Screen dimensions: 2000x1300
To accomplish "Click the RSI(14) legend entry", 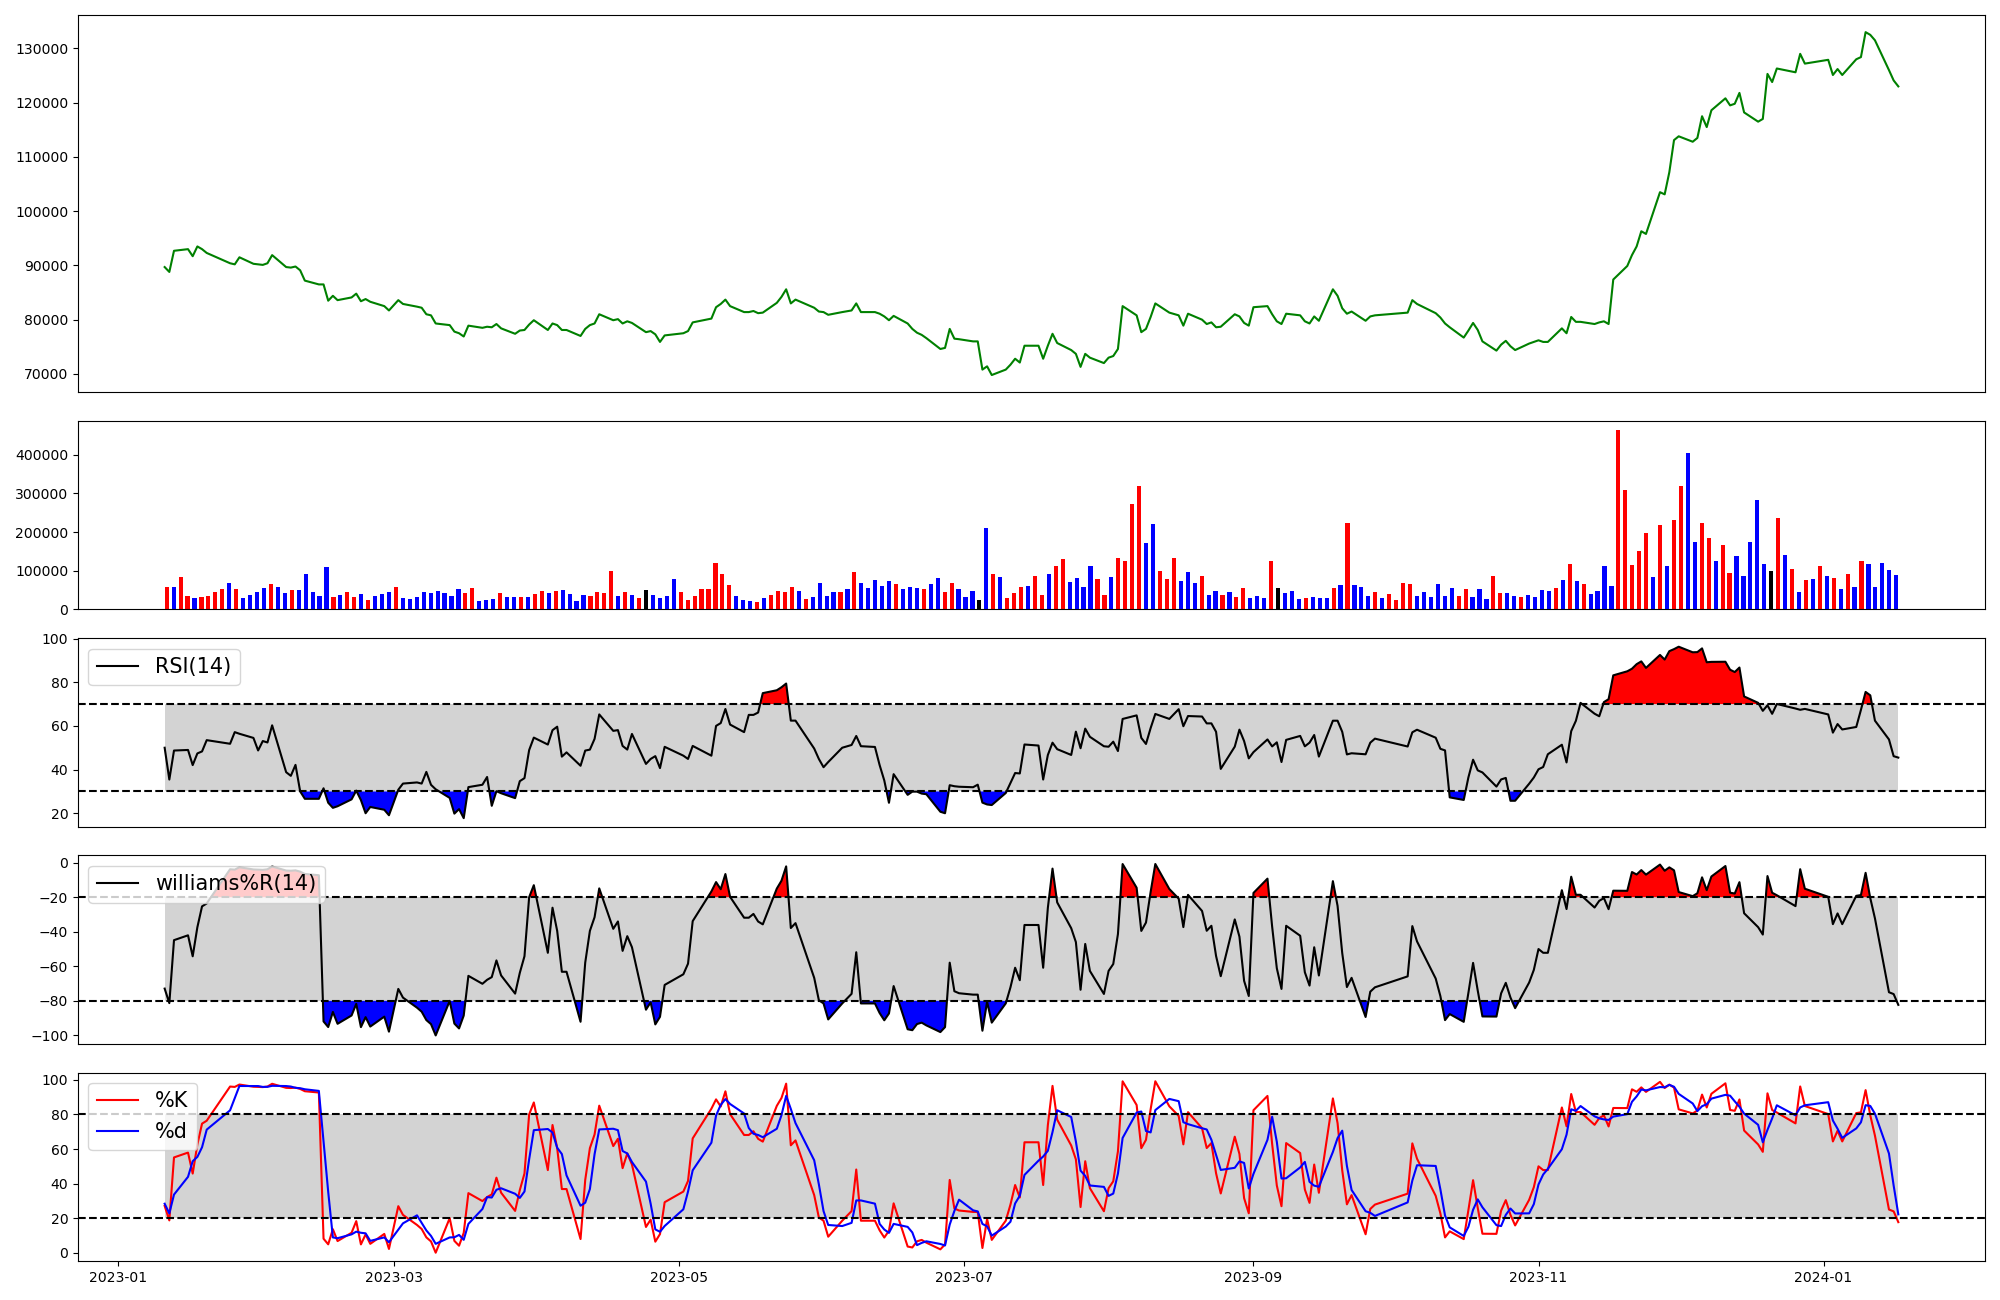I will [x=192, y=666].
